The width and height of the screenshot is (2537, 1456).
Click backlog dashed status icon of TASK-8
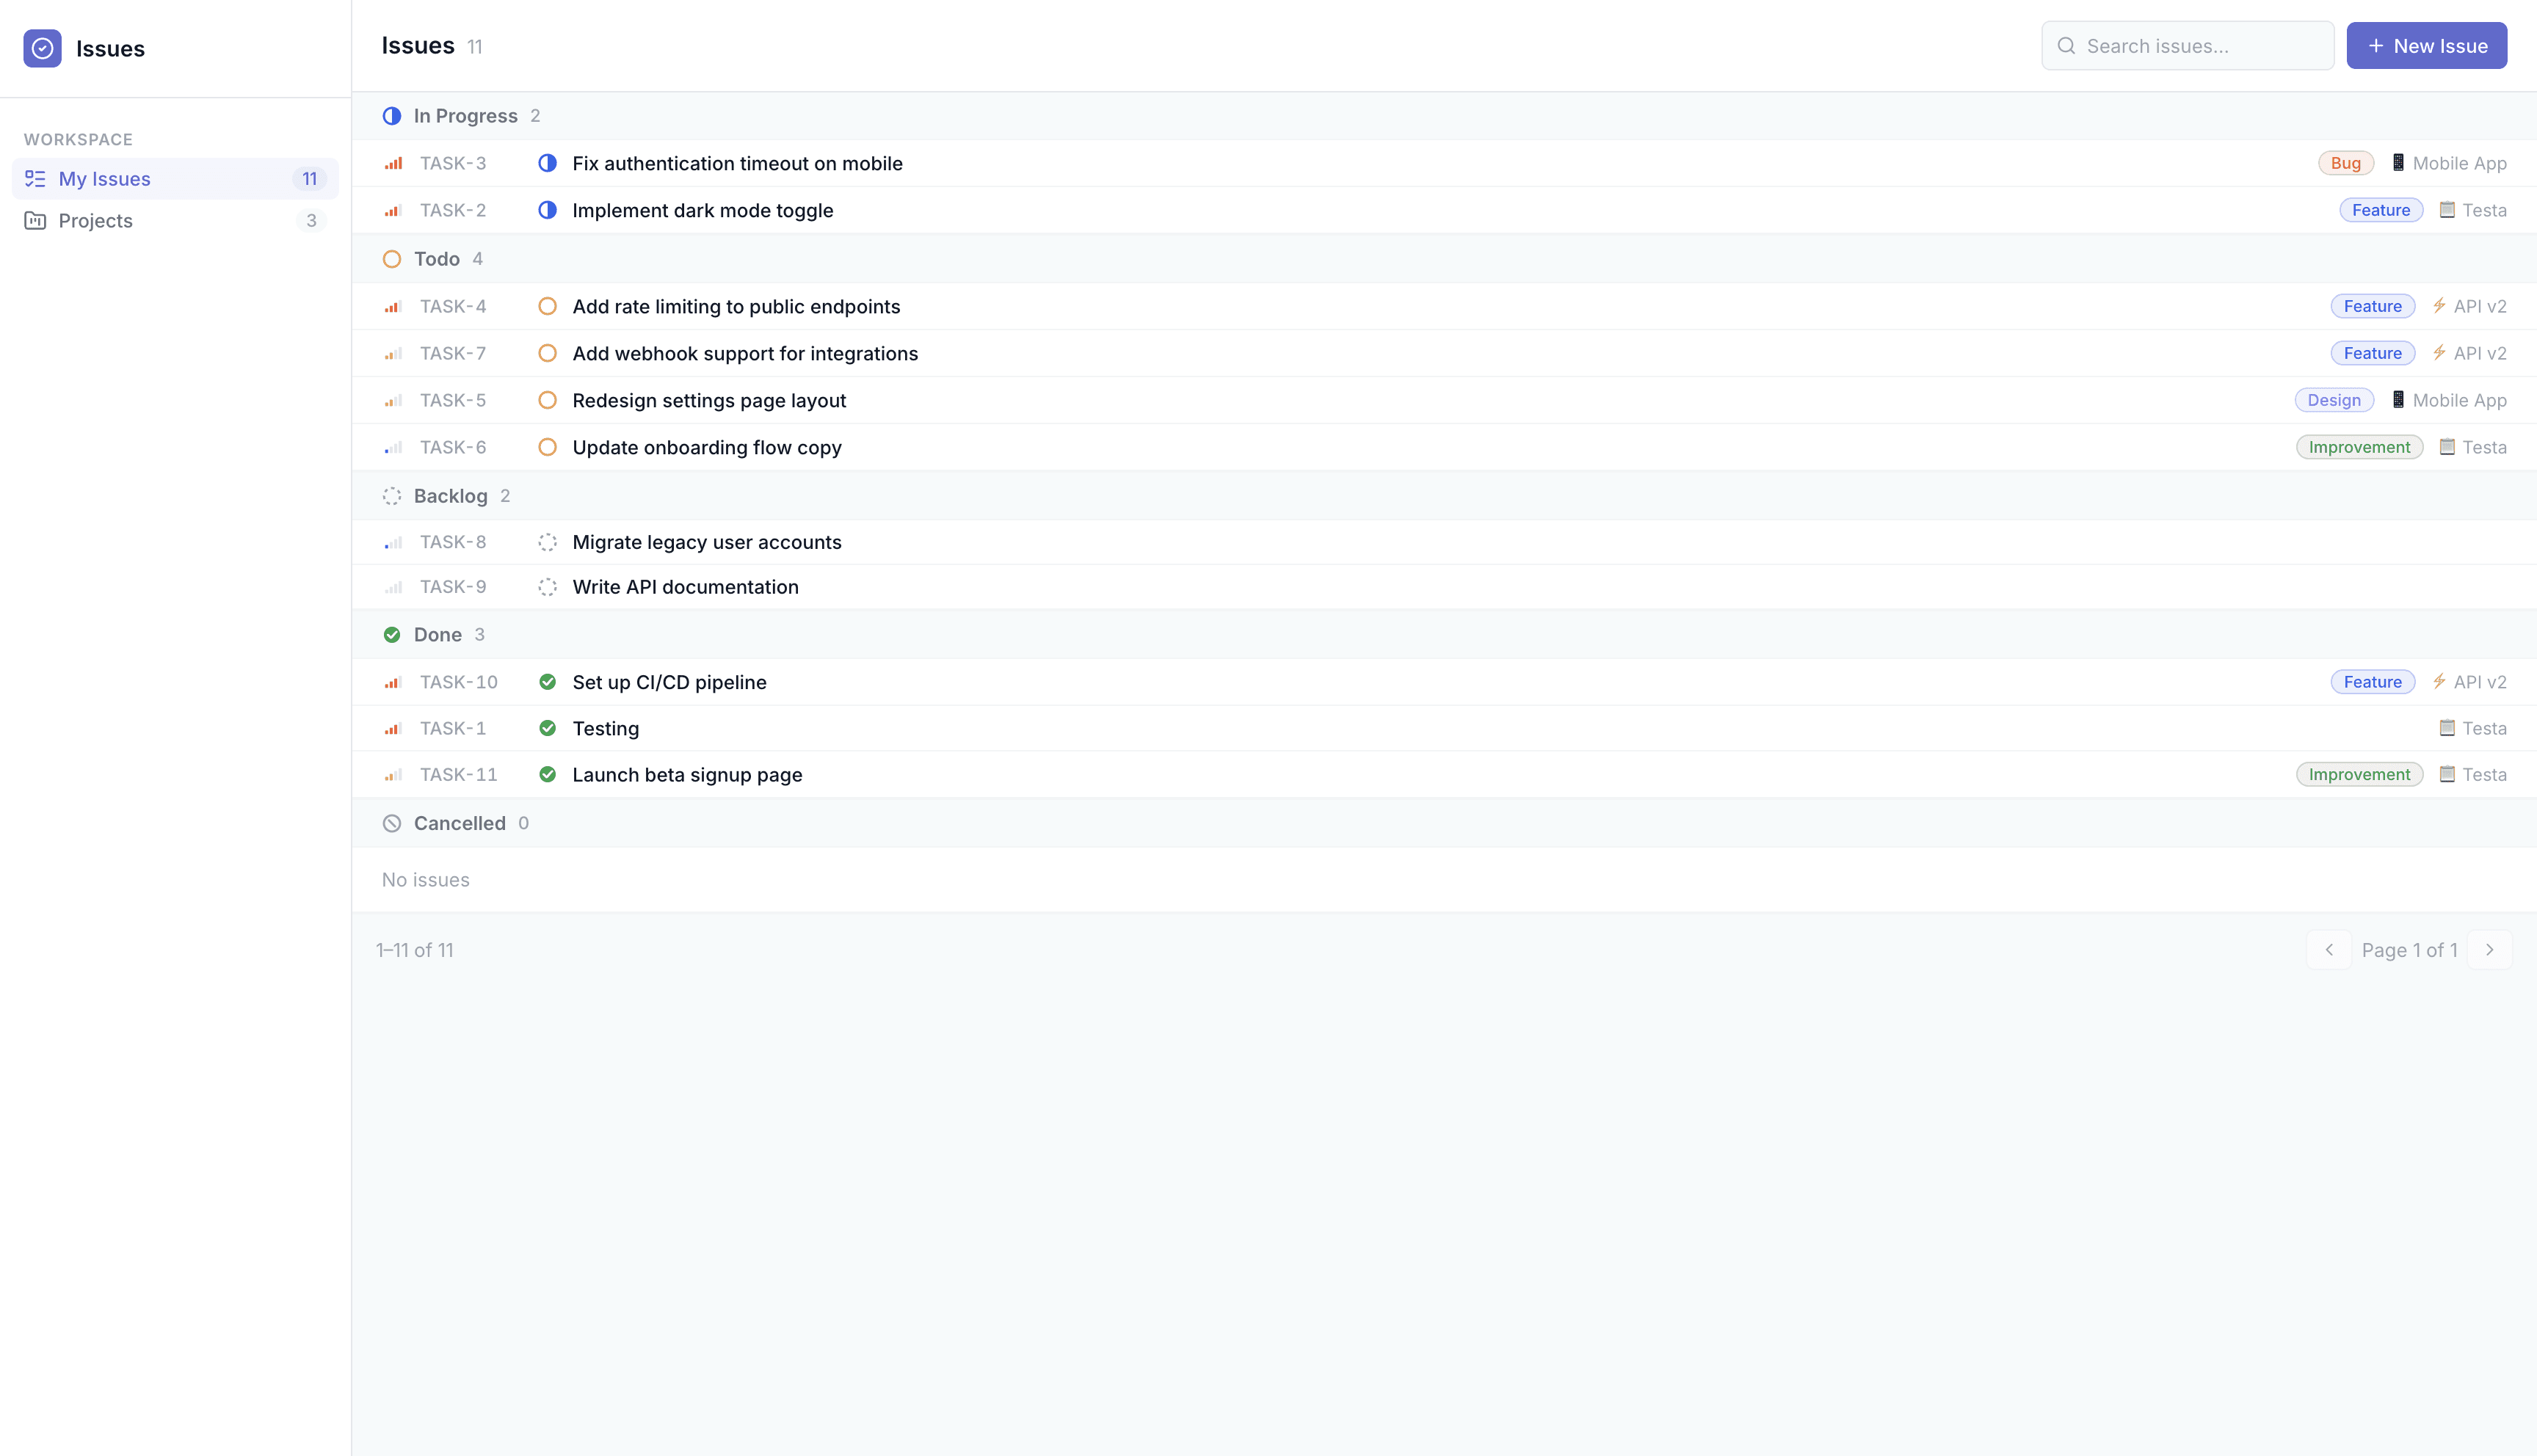pyautogui.click(x=547, y=542)
